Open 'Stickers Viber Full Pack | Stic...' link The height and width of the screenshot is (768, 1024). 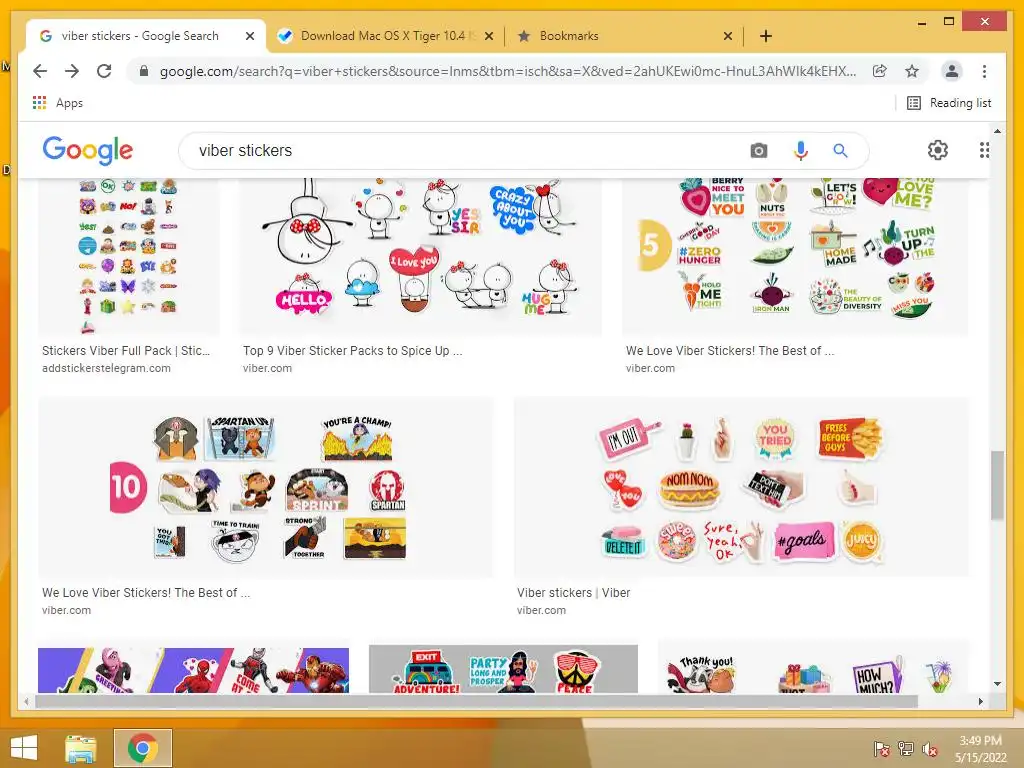click(126, 351)
